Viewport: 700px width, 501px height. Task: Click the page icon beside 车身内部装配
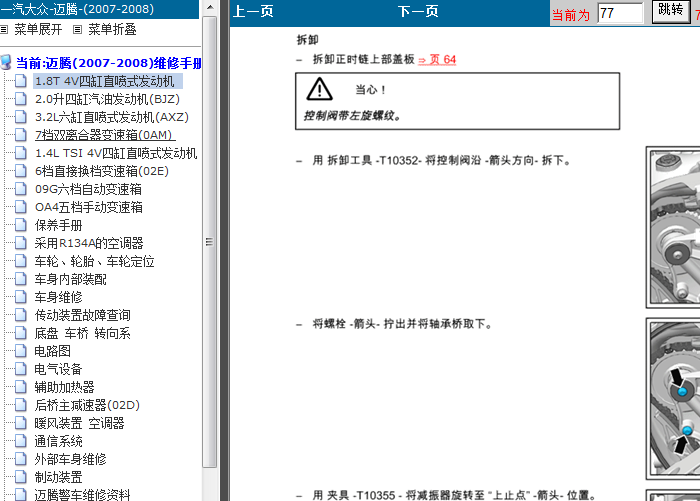pyautogui.click(x=21, y=279)
